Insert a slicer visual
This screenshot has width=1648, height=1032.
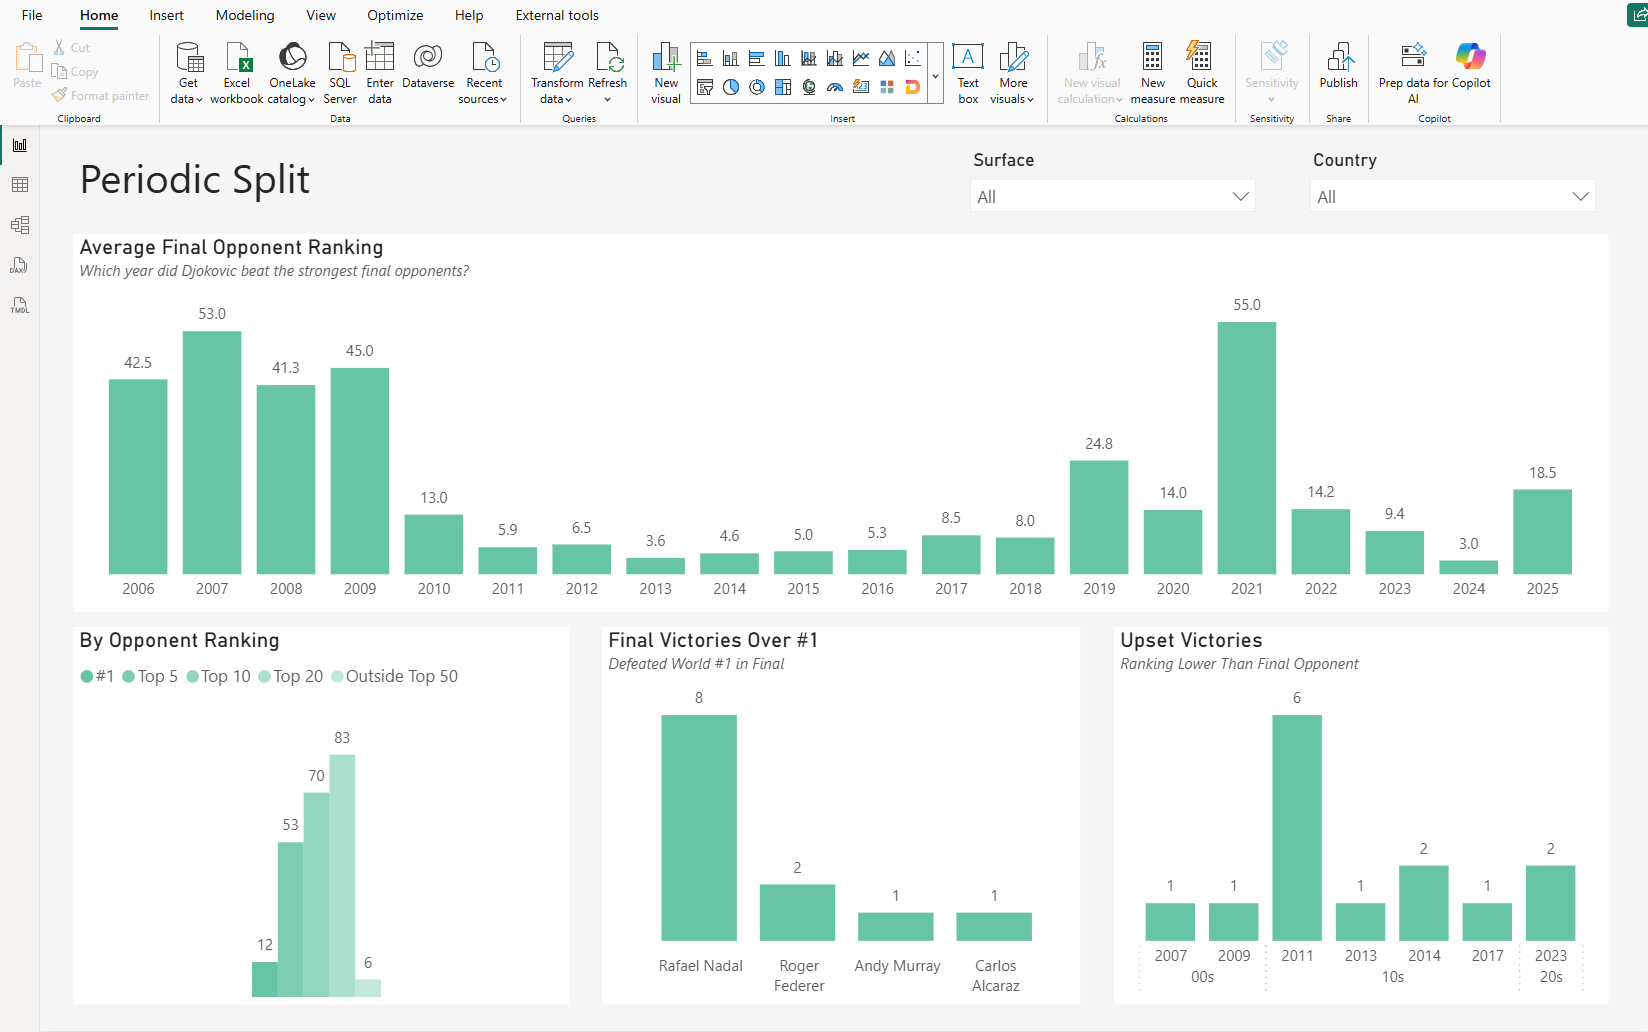pos(705,87)
